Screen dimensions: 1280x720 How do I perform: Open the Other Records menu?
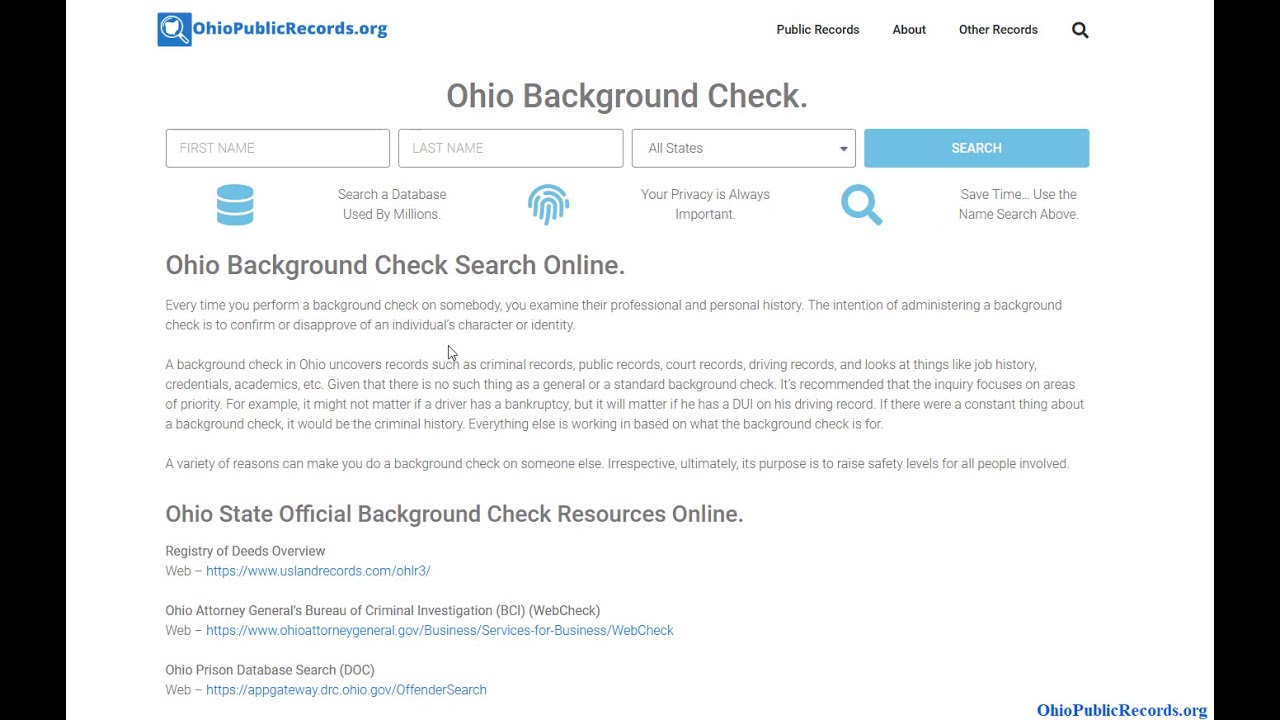tap(998, 30)
